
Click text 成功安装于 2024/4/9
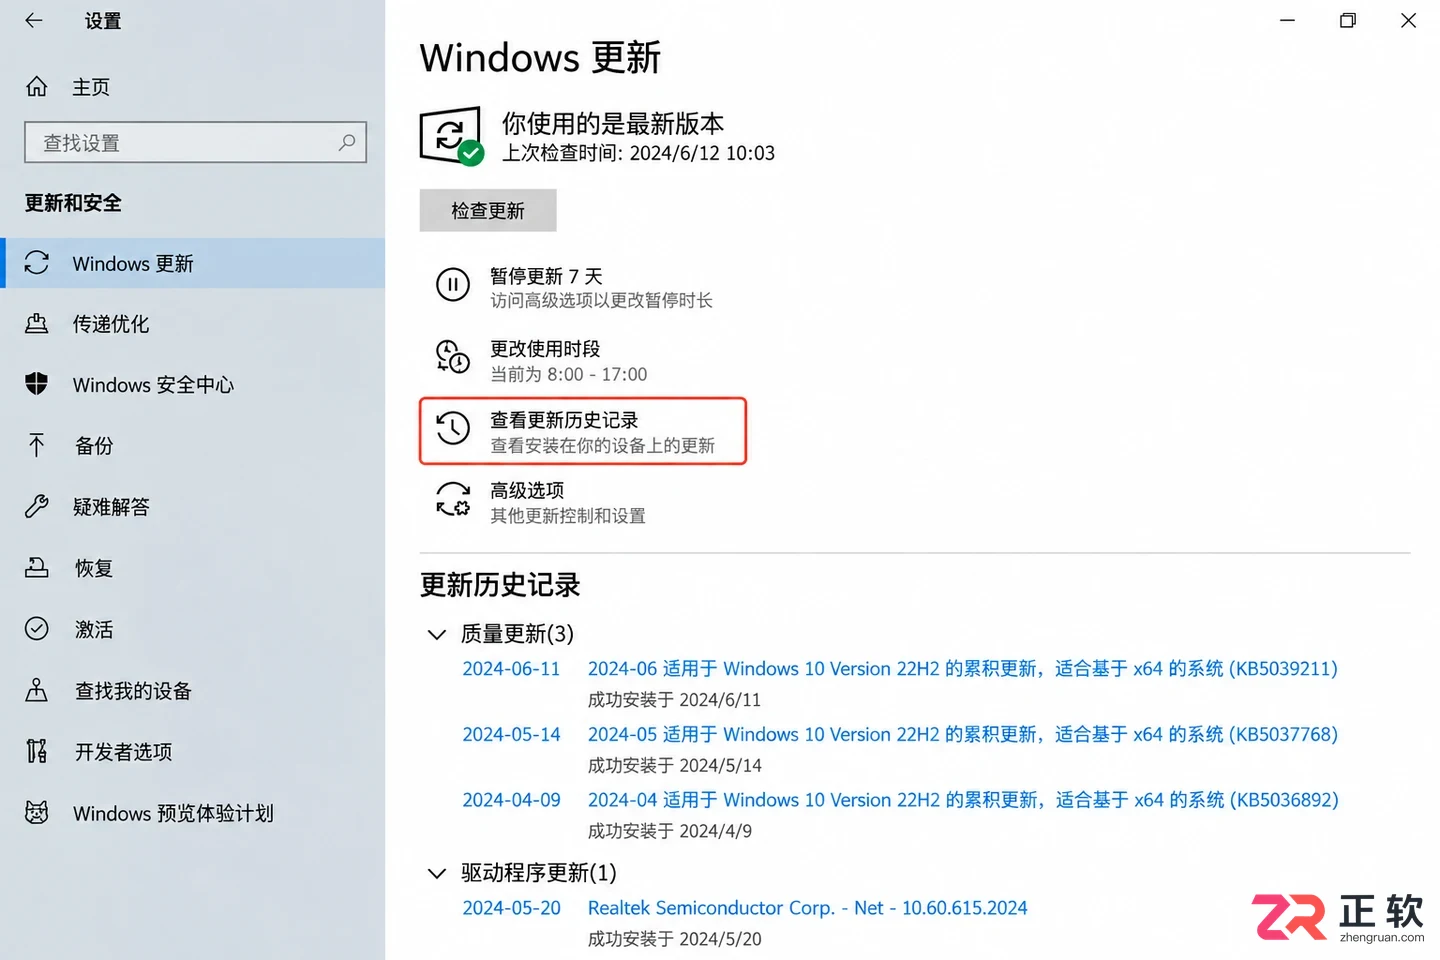pyautogui.click(x=669, y=831)
